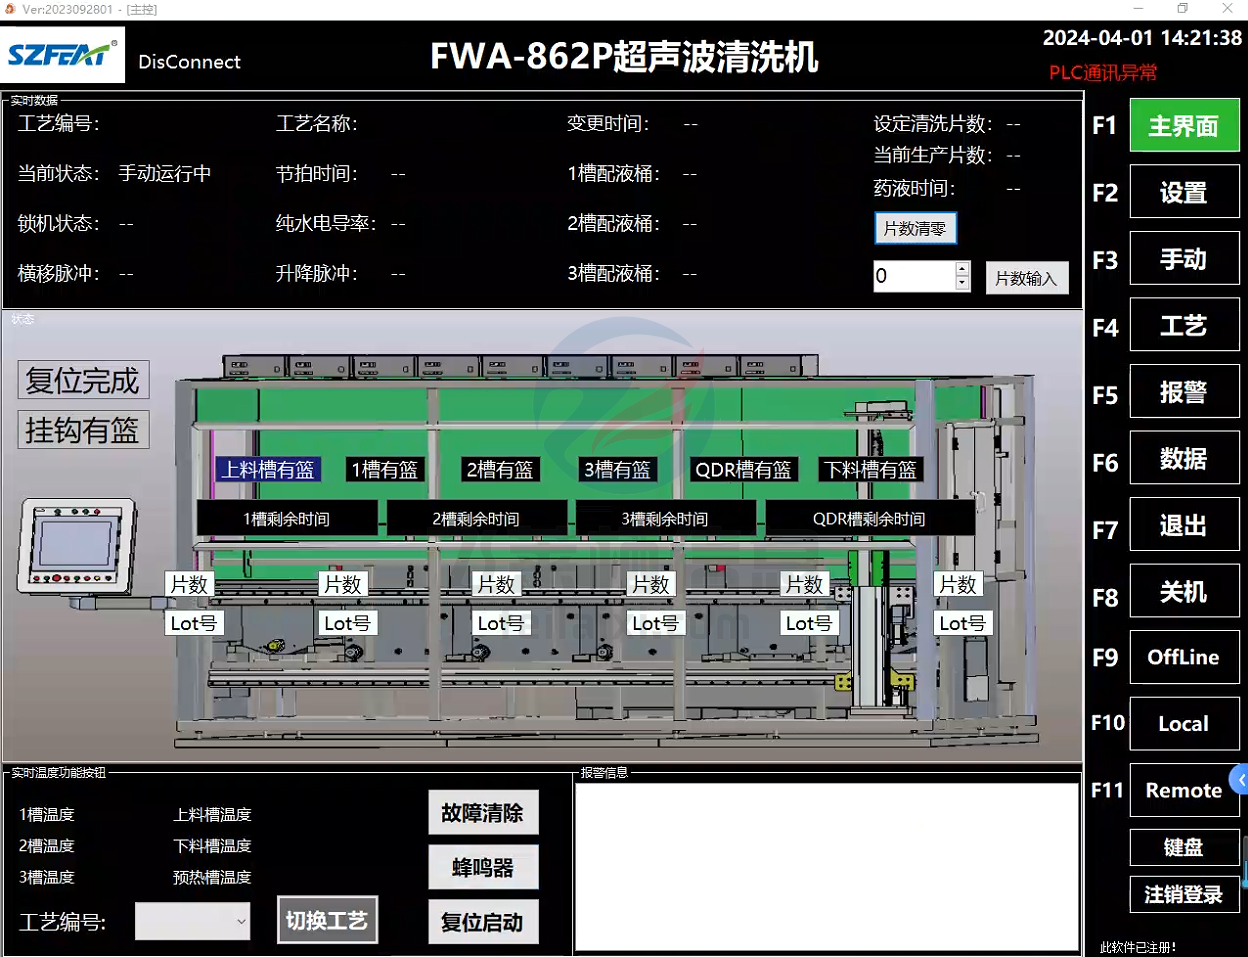Restore the window using title bar button
This screenshot has width=1248, height=957.
1183,9
